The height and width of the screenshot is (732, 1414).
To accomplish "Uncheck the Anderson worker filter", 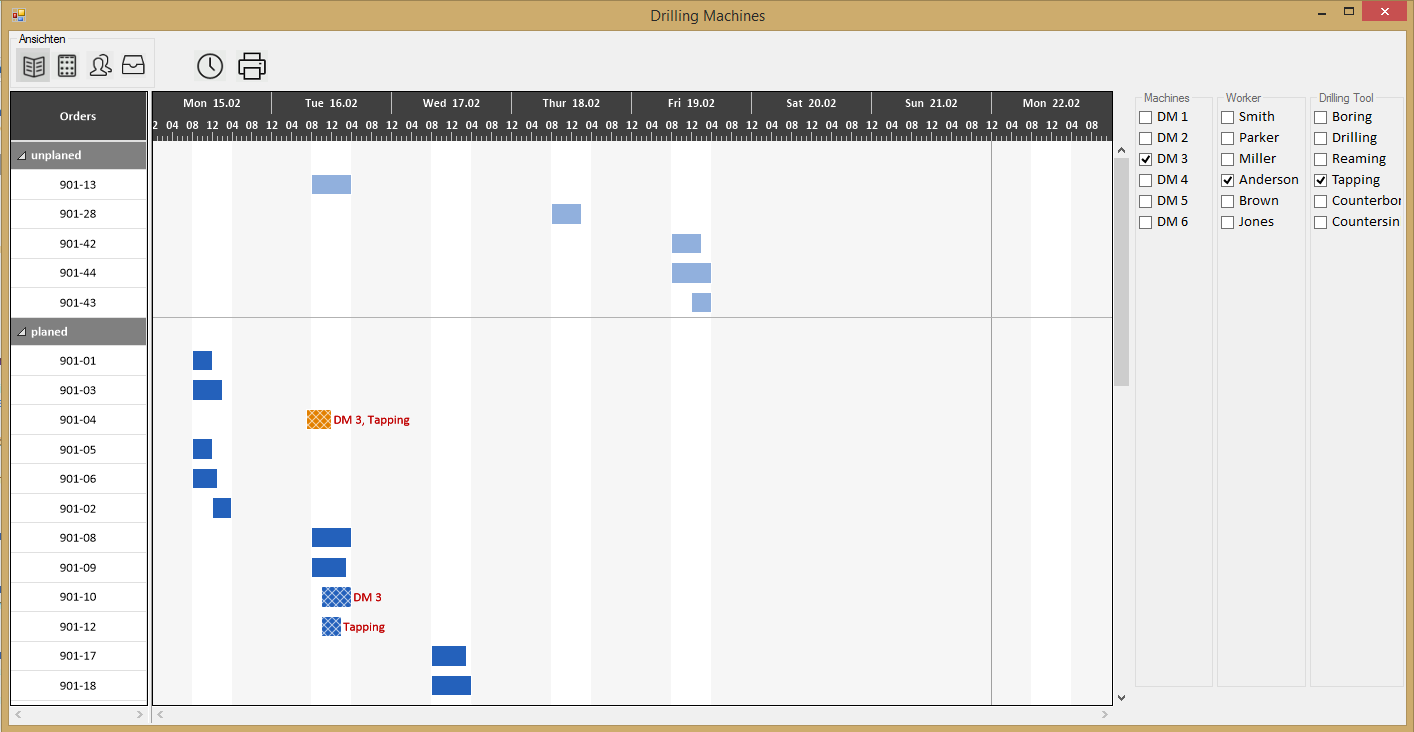I will coord(1228,179).
